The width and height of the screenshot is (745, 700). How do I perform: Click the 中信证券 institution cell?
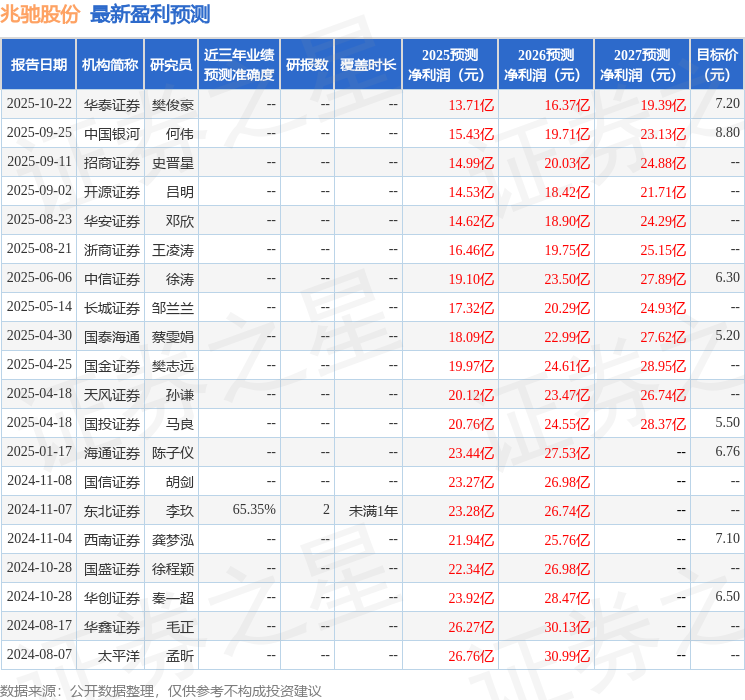(112, 279)
